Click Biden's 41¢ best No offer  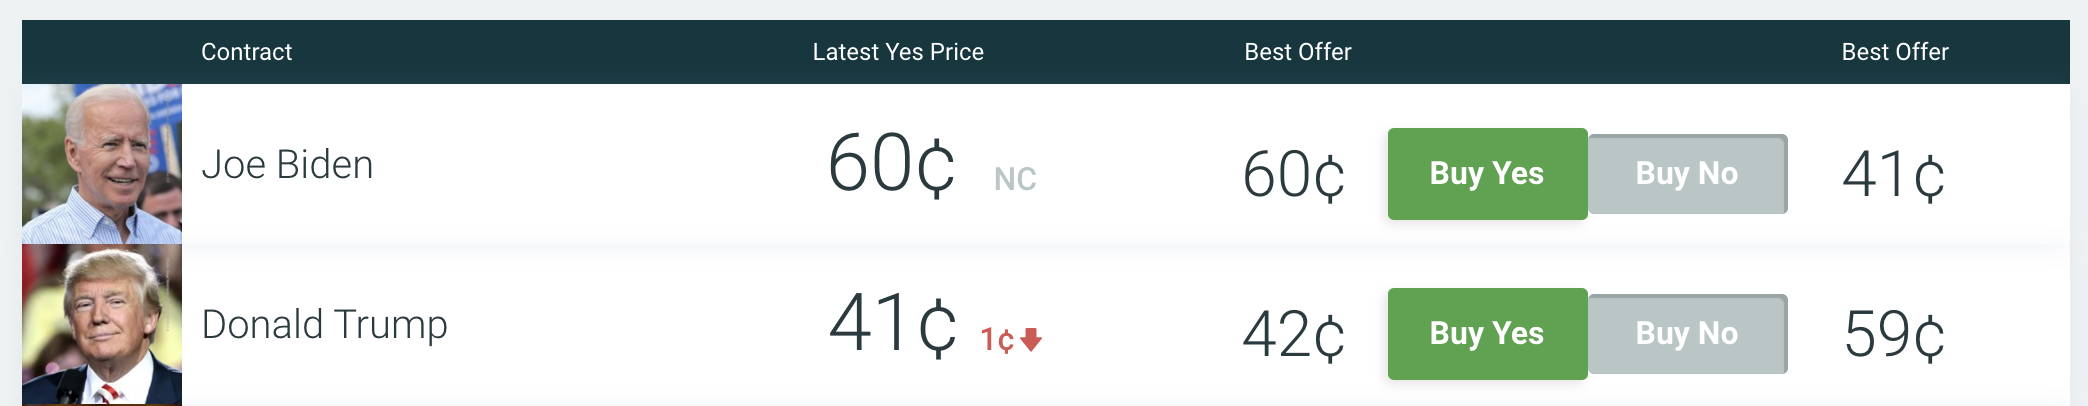[x=1893, y=175]
